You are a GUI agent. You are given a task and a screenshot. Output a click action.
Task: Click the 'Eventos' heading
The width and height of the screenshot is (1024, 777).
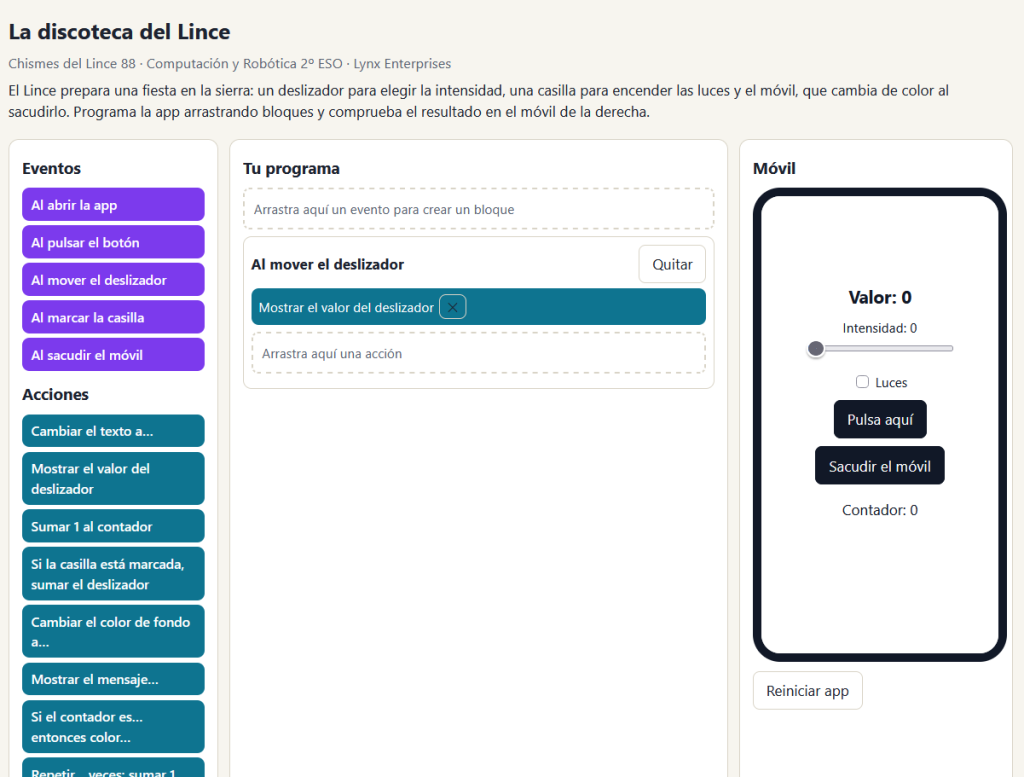(52, 168)
